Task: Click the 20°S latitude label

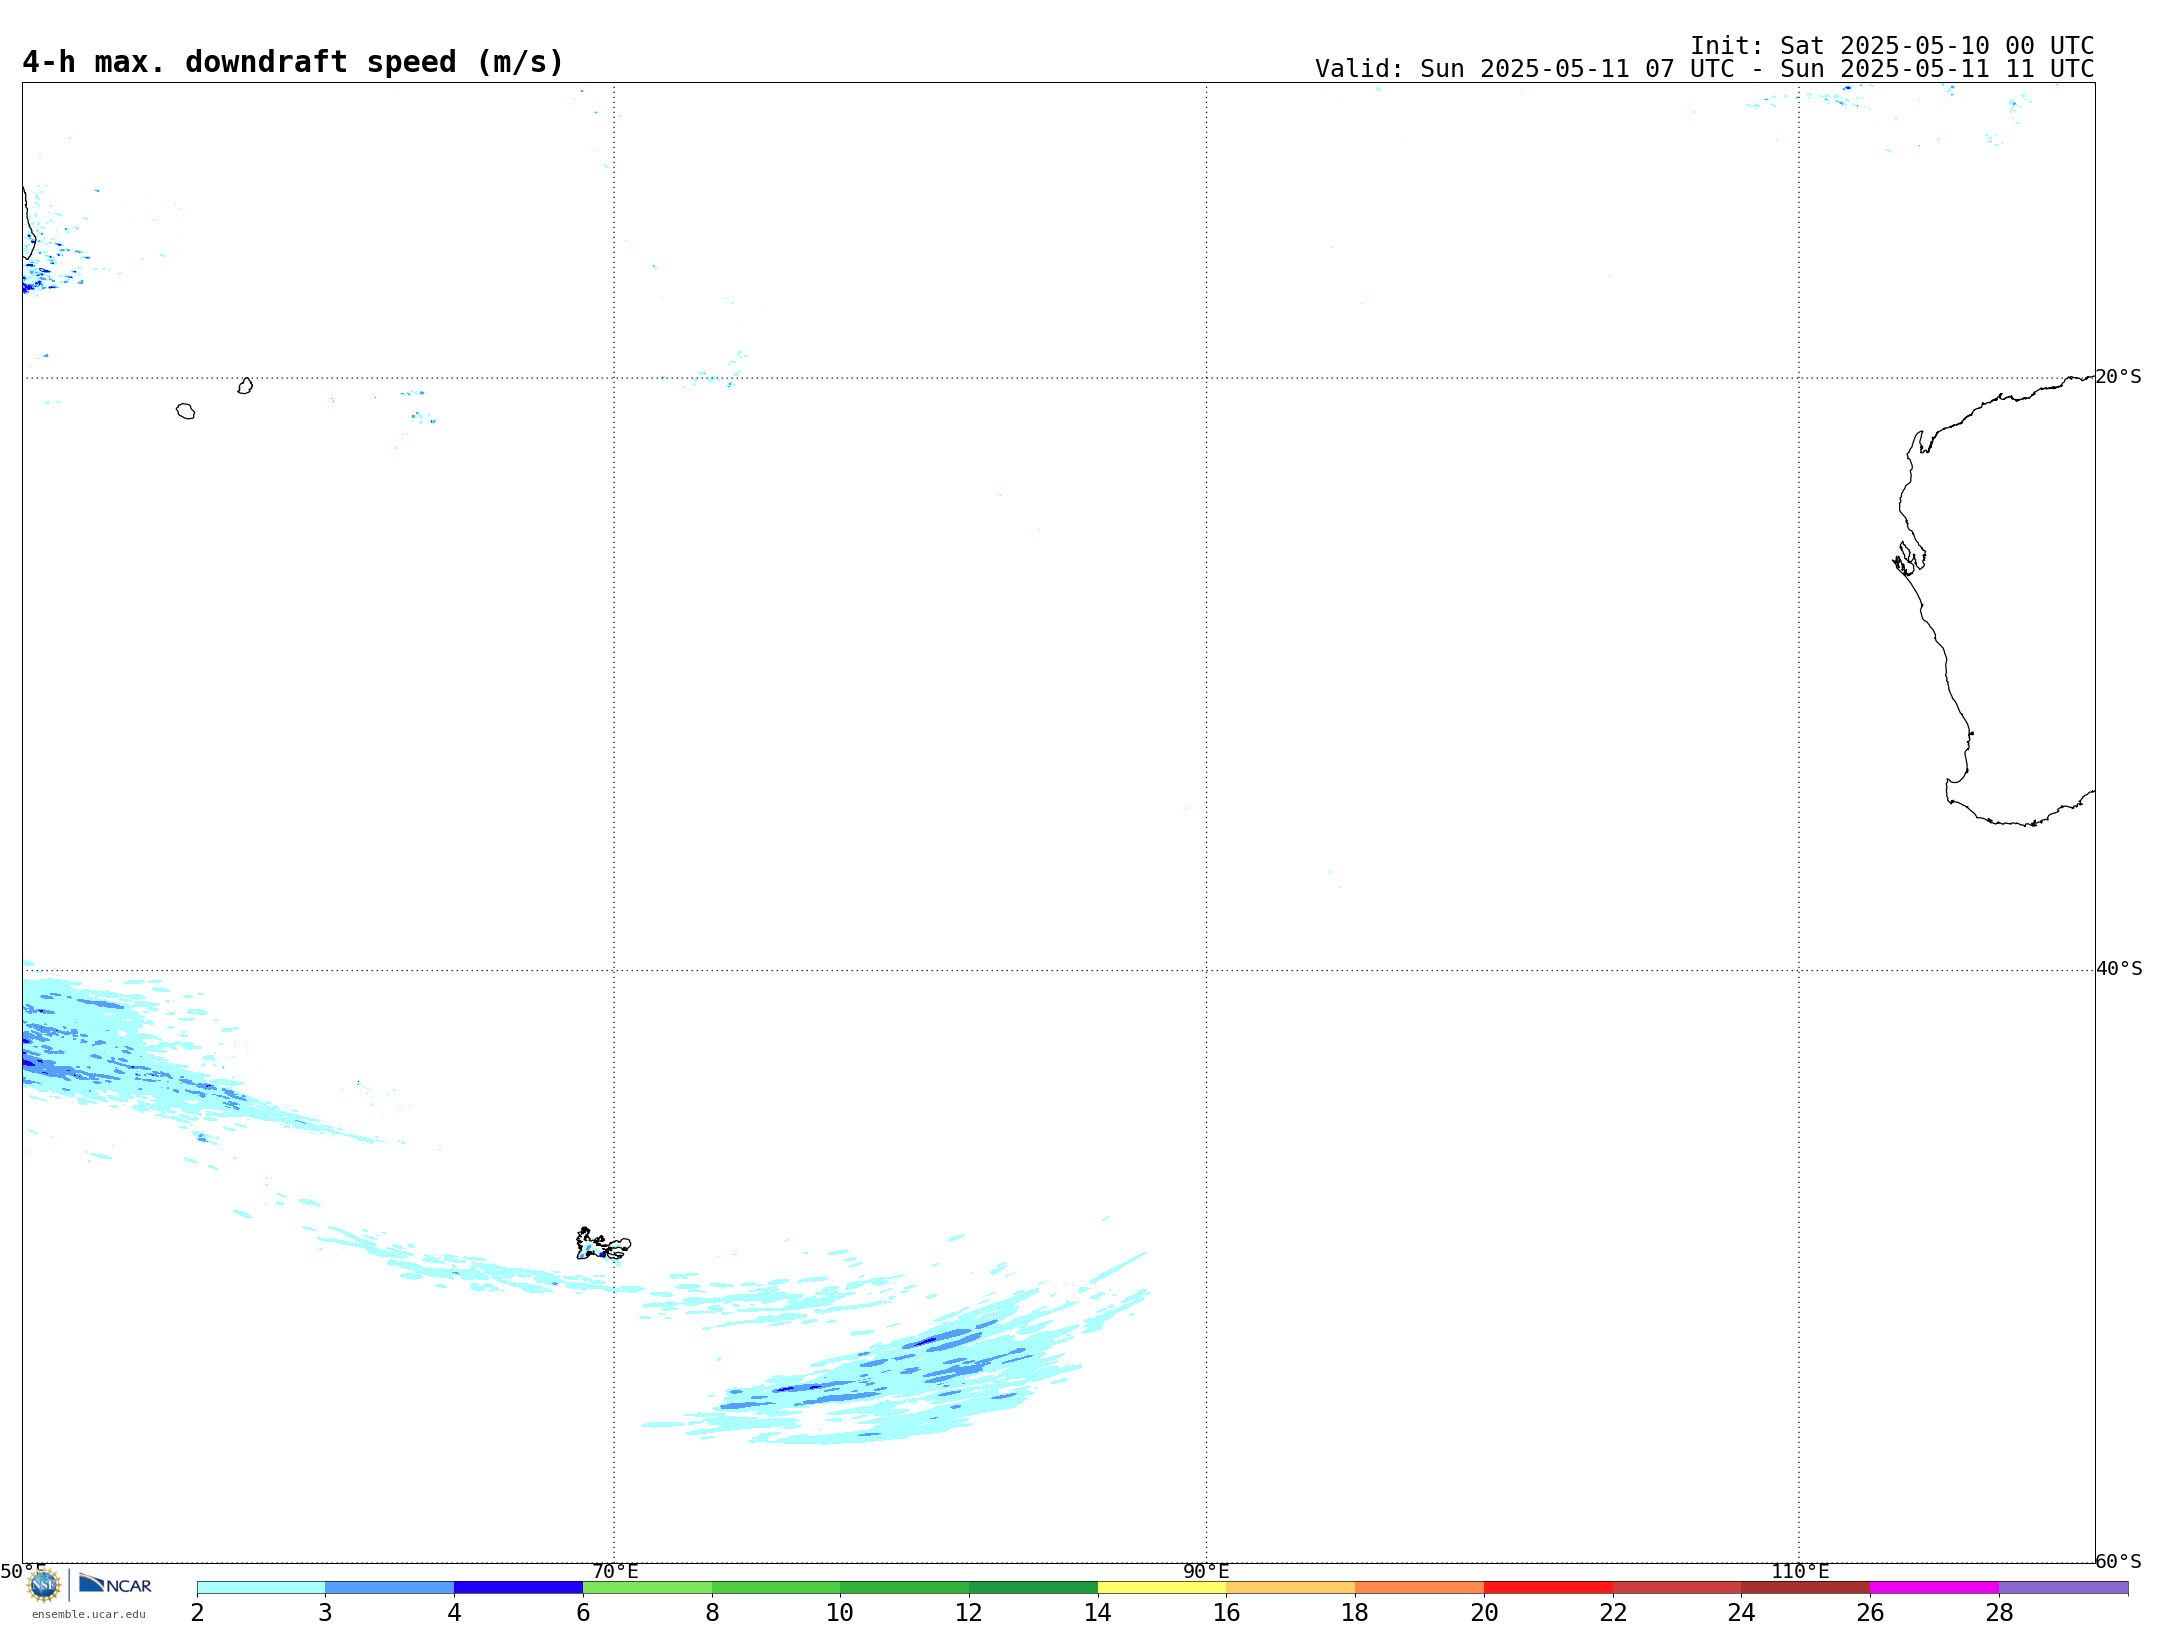Action: (x=2118, y=377)
